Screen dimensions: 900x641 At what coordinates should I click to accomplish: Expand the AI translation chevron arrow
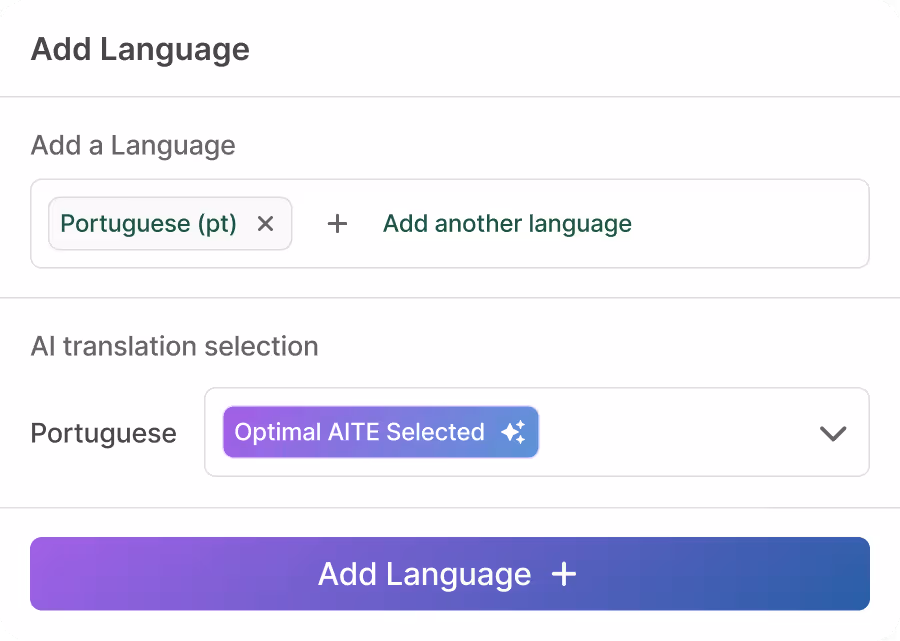[x=832, y=433]
